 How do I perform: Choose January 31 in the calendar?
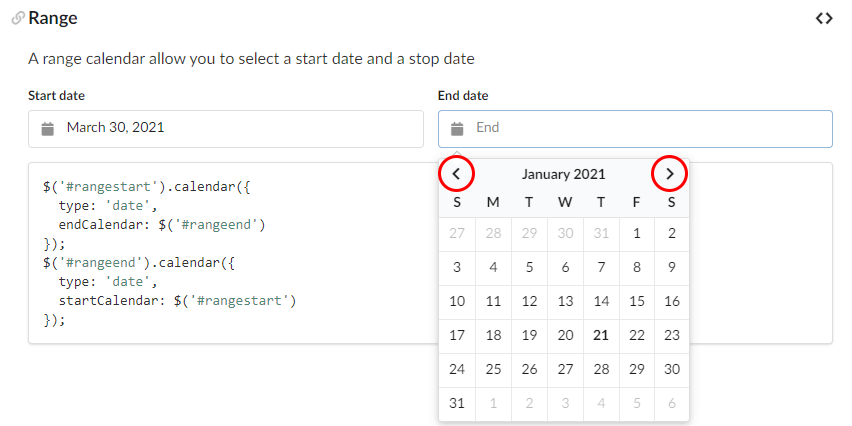pyautogui.click(x=457, y=404)
